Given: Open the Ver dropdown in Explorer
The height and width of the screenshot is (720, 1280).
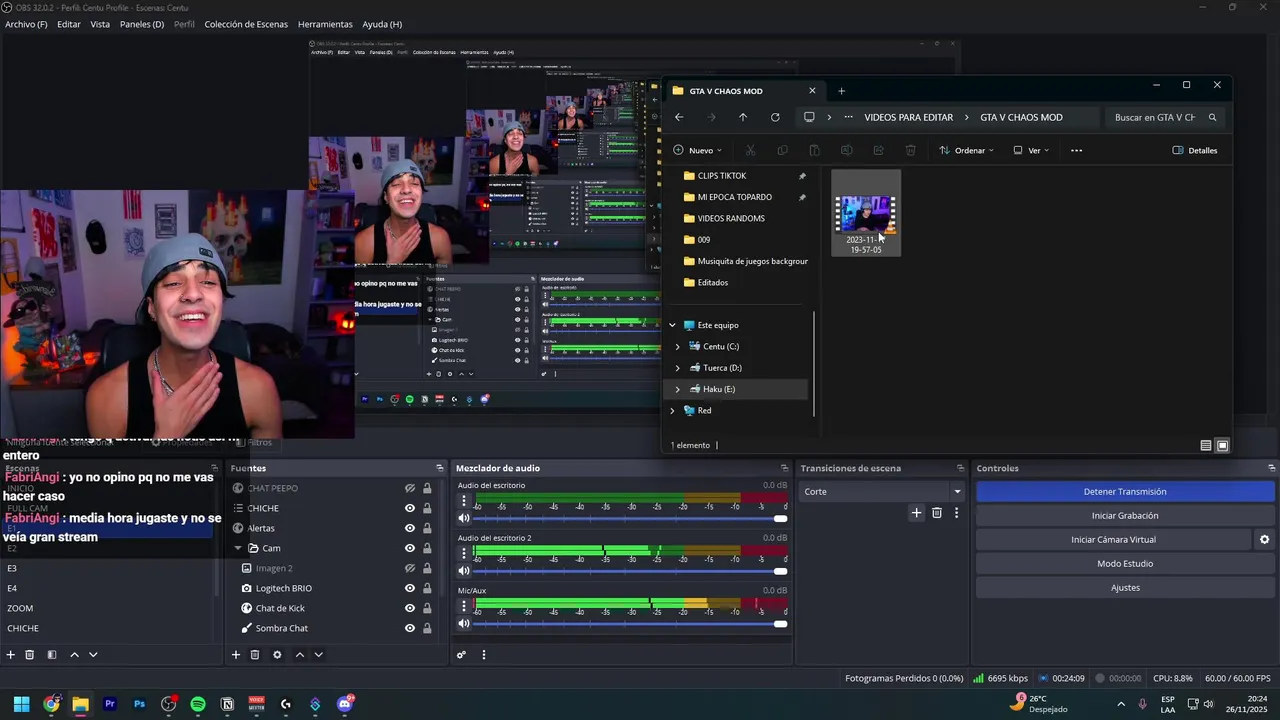Looking at the screenshot, I should tap(1031, 151).
